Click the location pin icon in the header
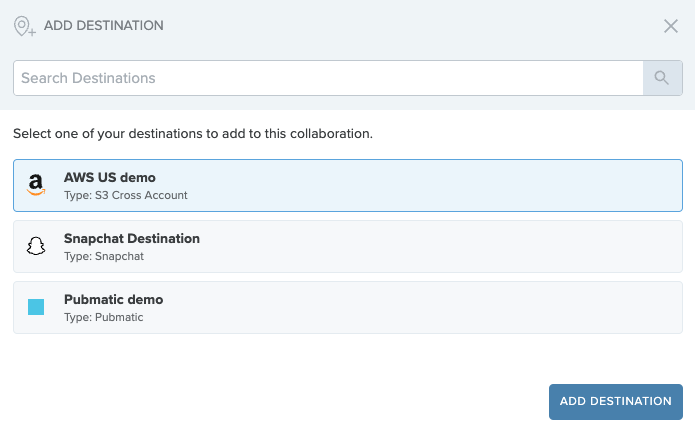 point(24,26)
